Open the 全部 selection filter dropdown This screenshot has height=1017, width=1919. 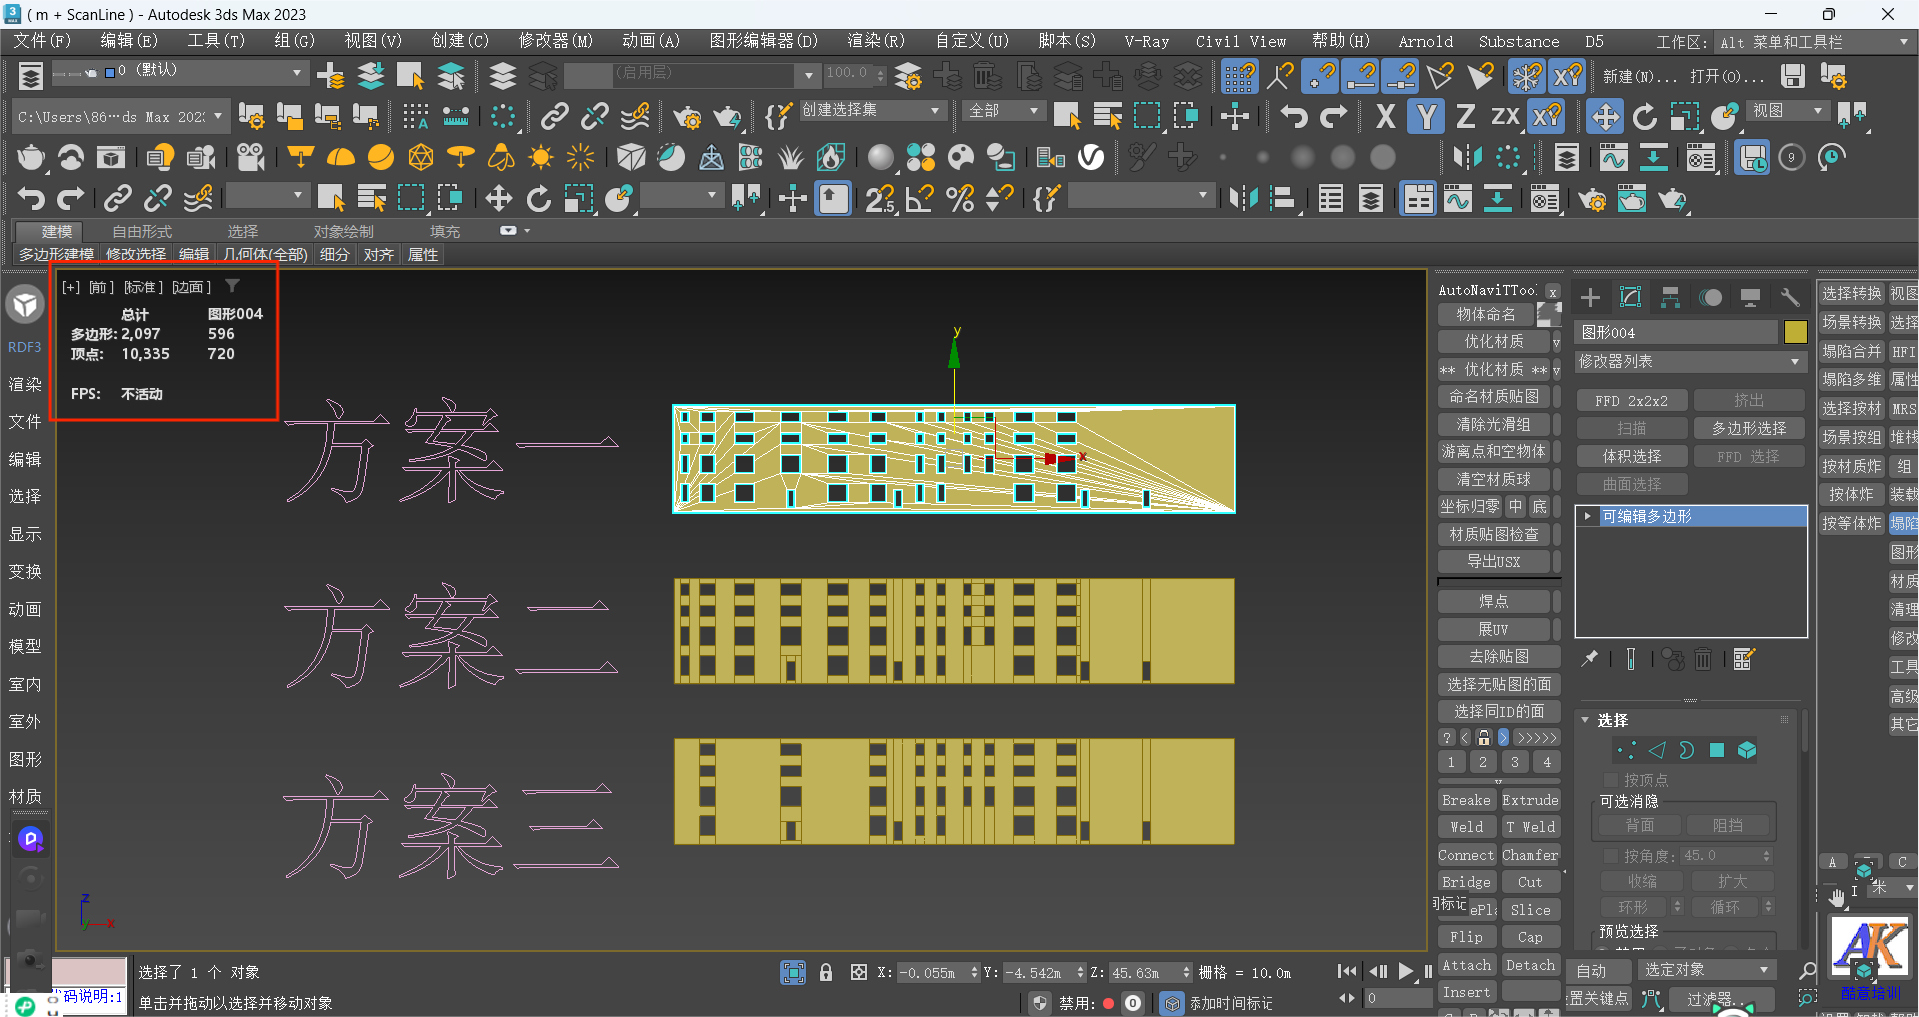(1004, 110)
